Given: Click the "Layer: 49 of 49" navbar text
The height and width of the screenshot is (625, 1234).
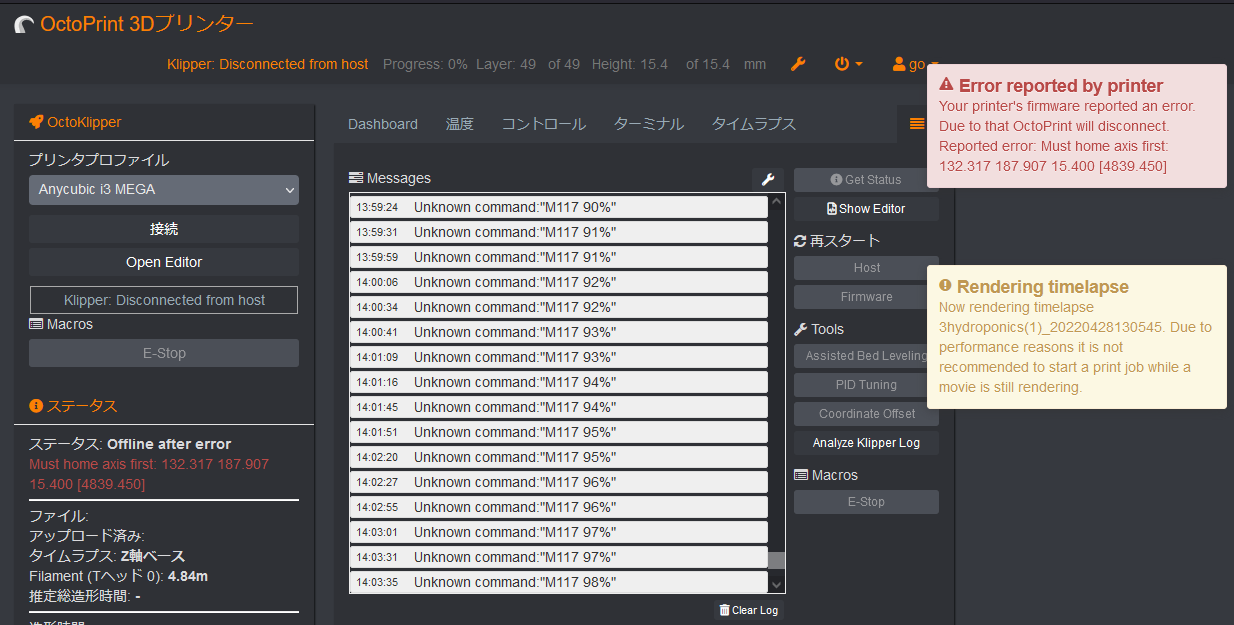Looking at the screenshot, I should coord(528,64).
